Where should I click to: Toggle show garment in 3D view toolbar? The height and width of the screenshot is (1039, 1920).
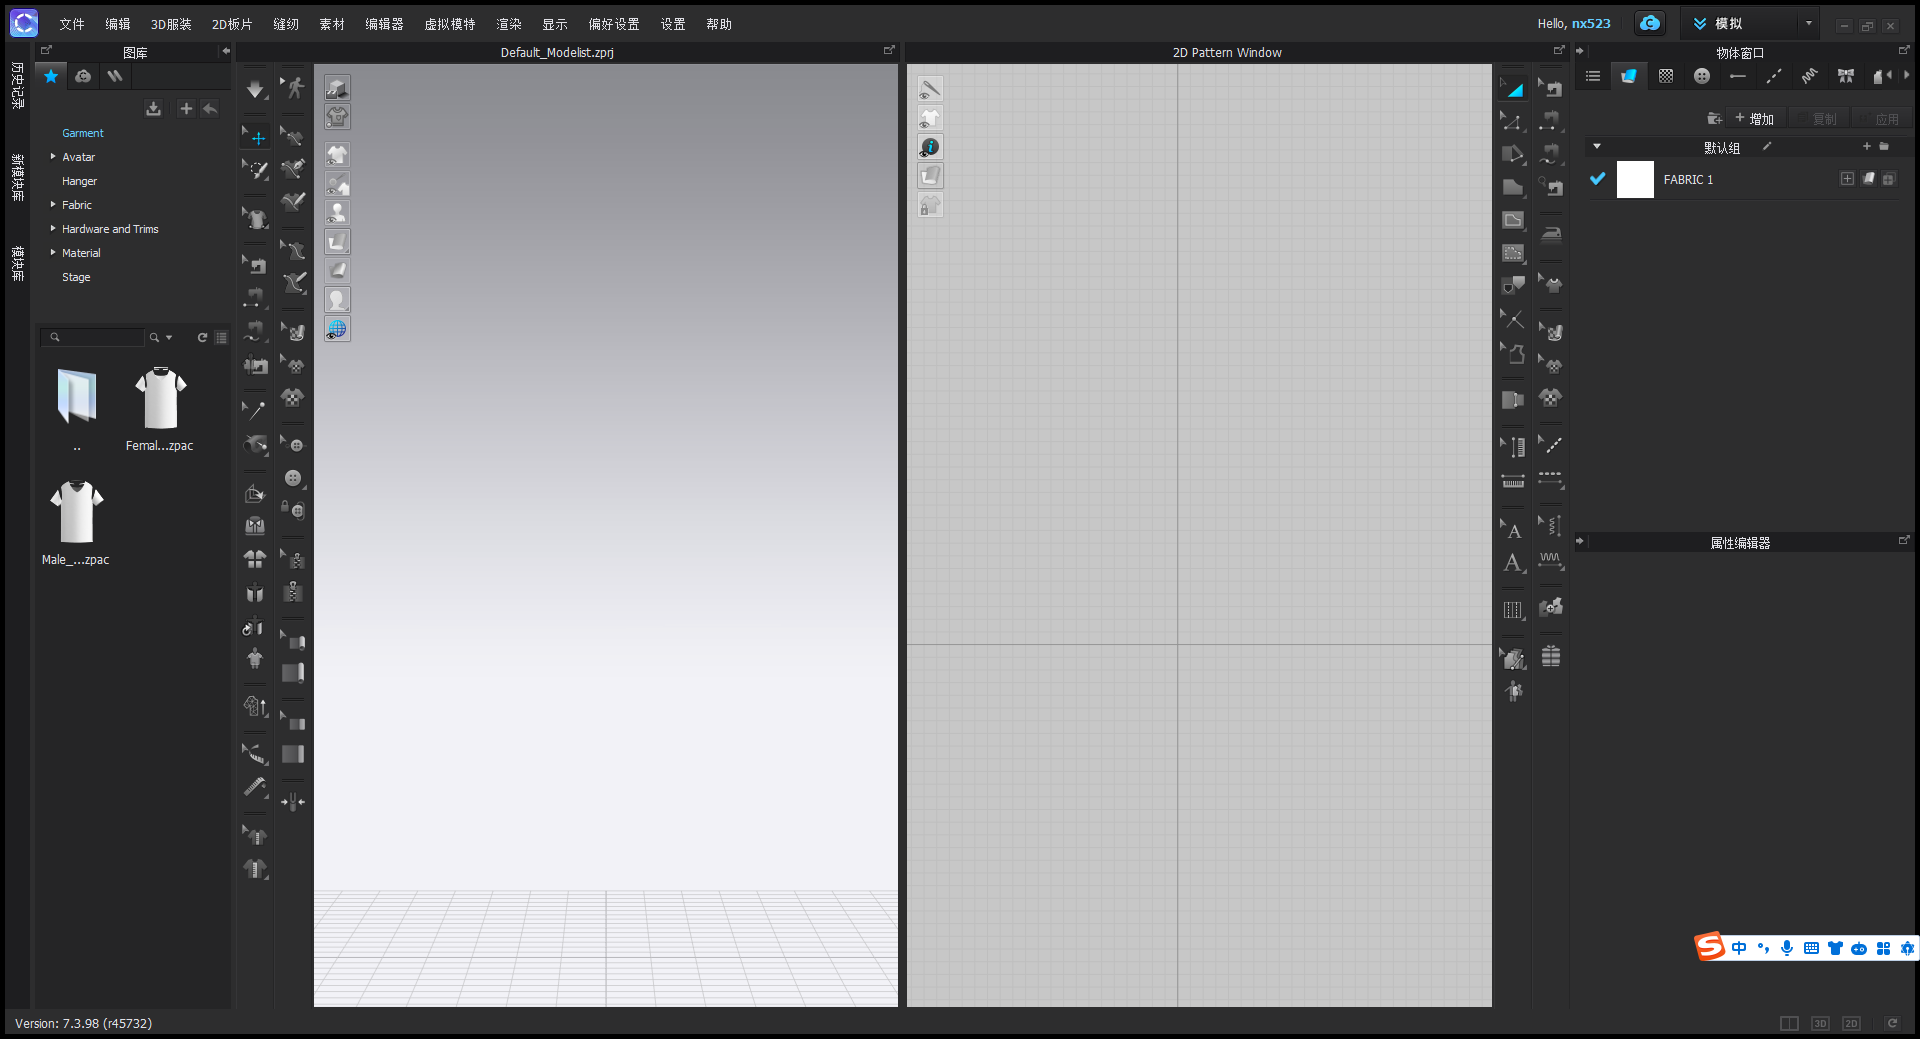tap(337, 155)
